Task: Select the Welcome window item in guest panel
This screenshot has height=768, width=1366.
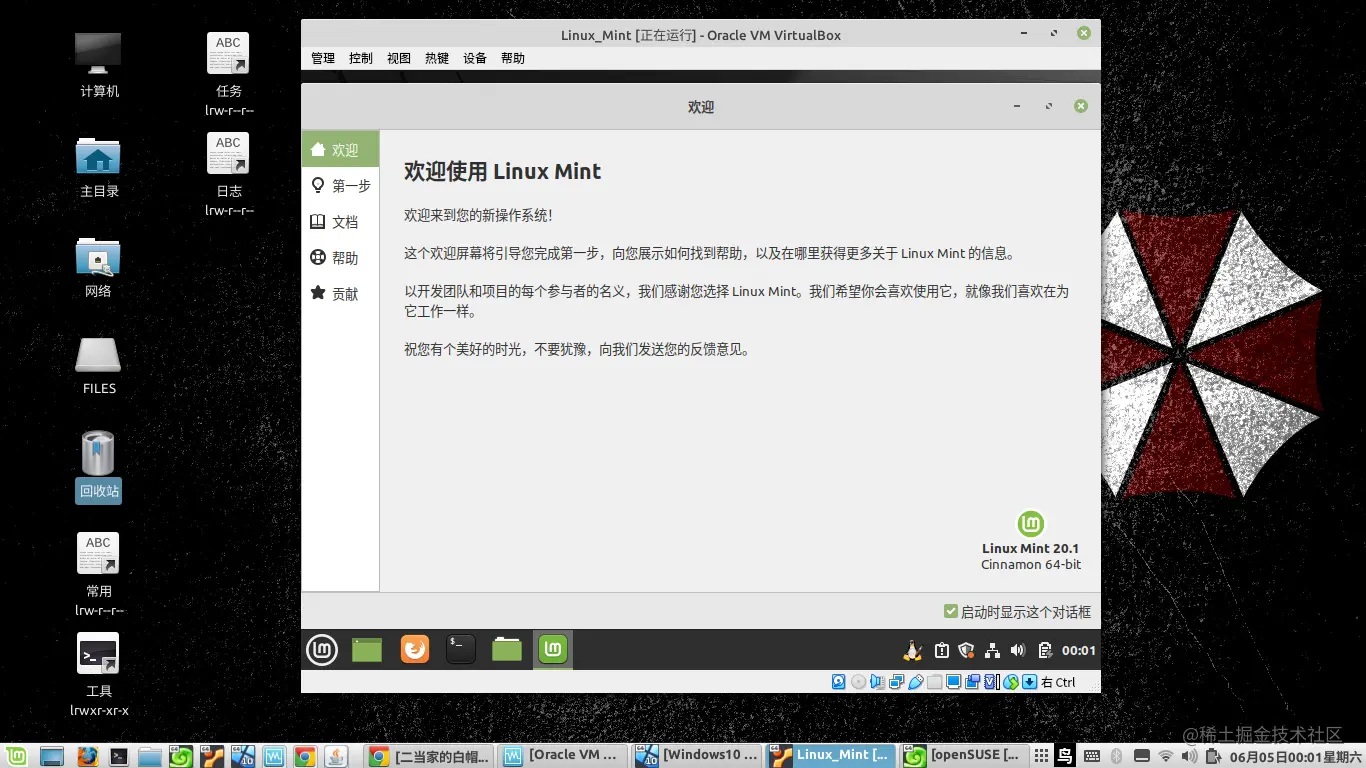Action: click(x=553, y=650)
